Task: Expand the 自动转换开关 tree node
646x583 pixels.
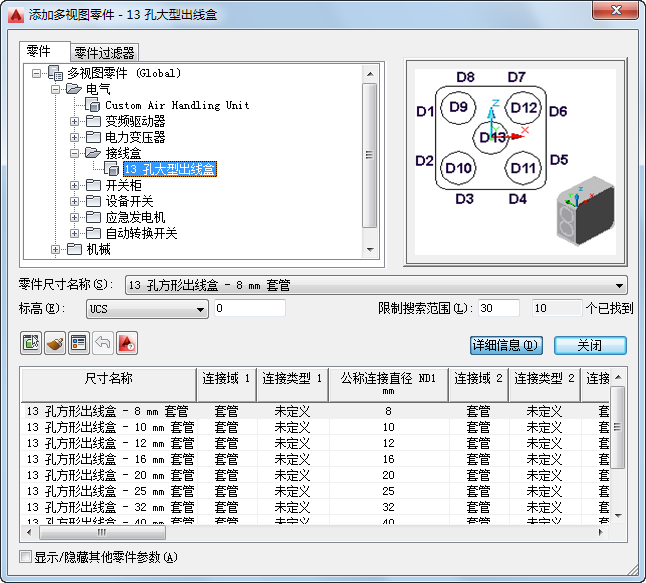Action: 74,234
